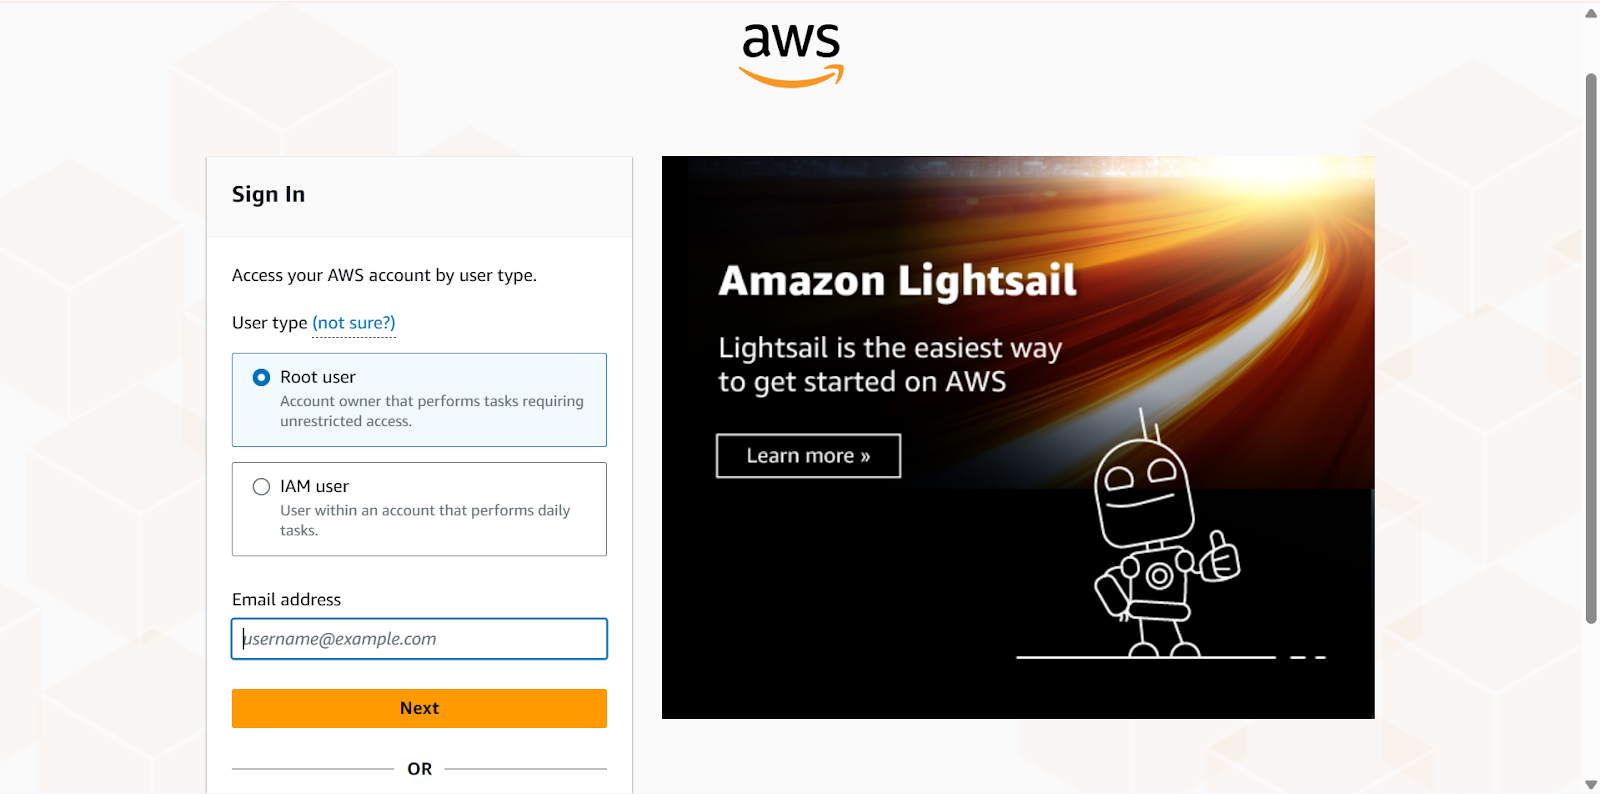1600x794 pixels.
Task: Open the "(not sure?)" help link
Action: [x=353, y=322]
